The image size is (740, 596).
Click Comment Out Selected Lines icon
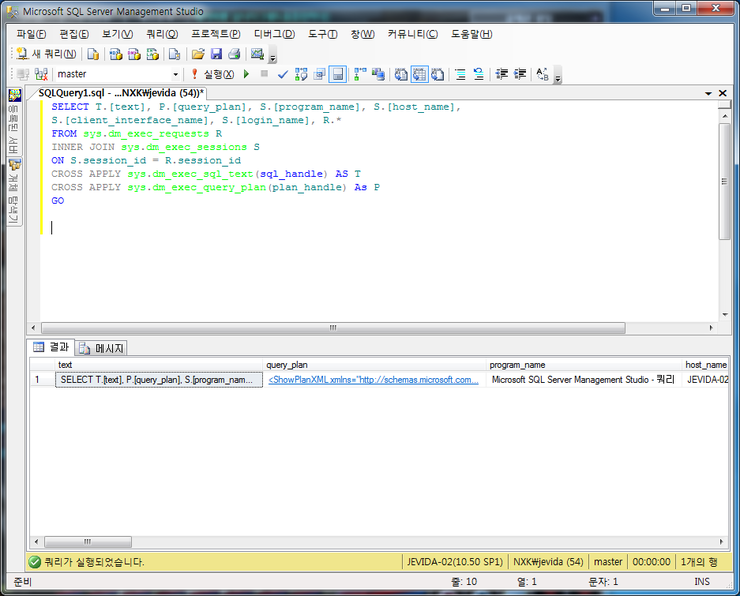point(460,74)
